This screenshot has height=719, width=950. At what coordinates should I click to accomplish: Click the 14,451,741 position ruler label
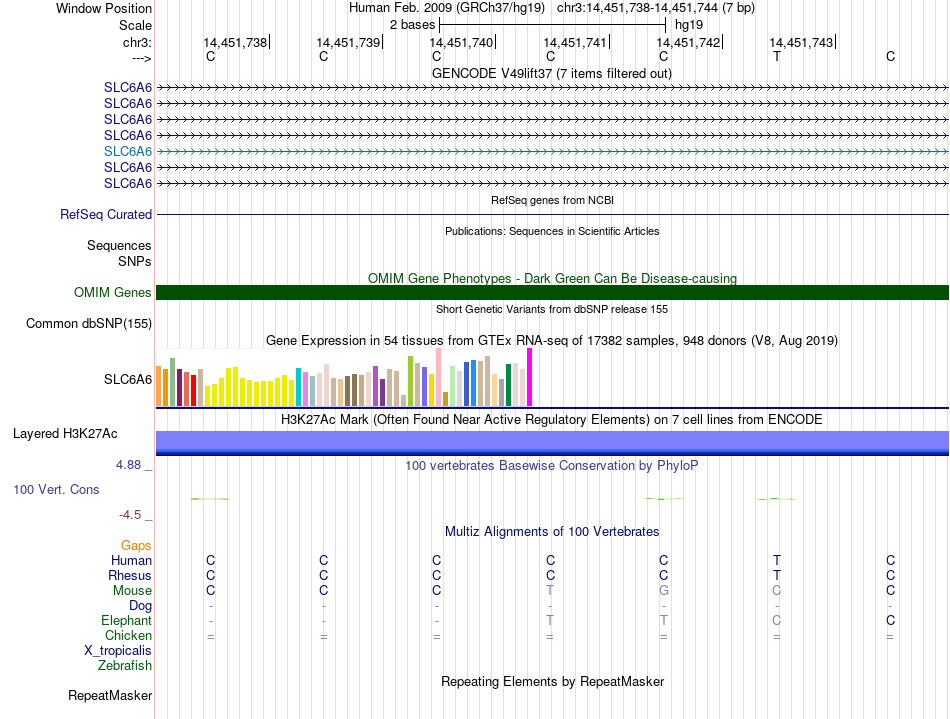coord(575,42)
